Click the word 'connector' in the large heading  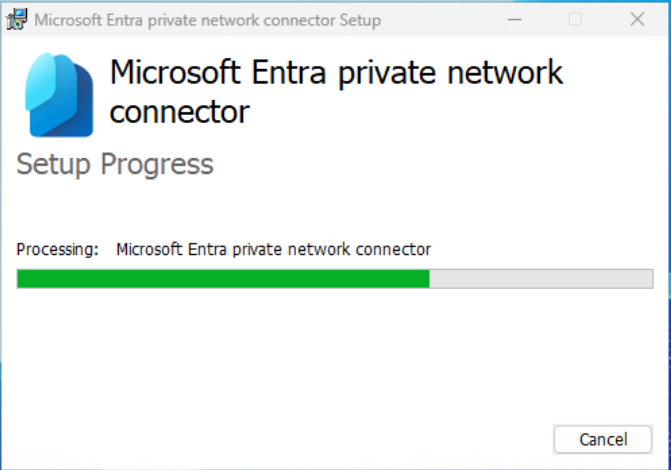[x=179, y=112]
